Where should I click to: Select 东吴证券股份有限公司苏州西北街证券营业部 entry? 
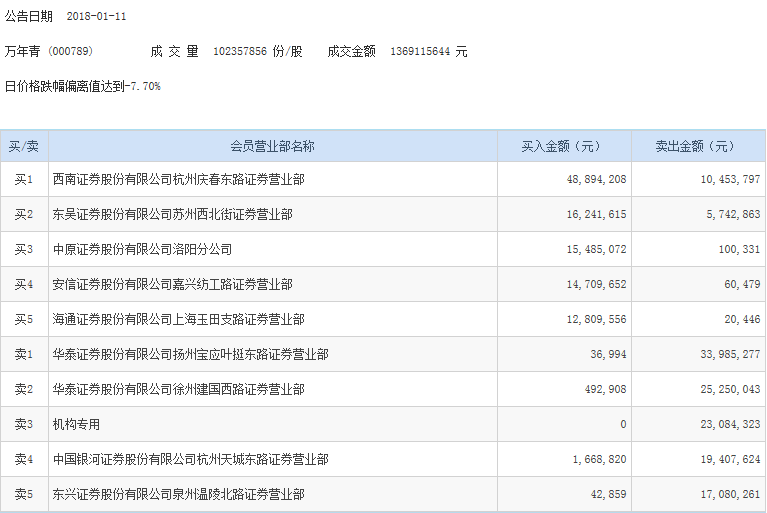point(173,214)
